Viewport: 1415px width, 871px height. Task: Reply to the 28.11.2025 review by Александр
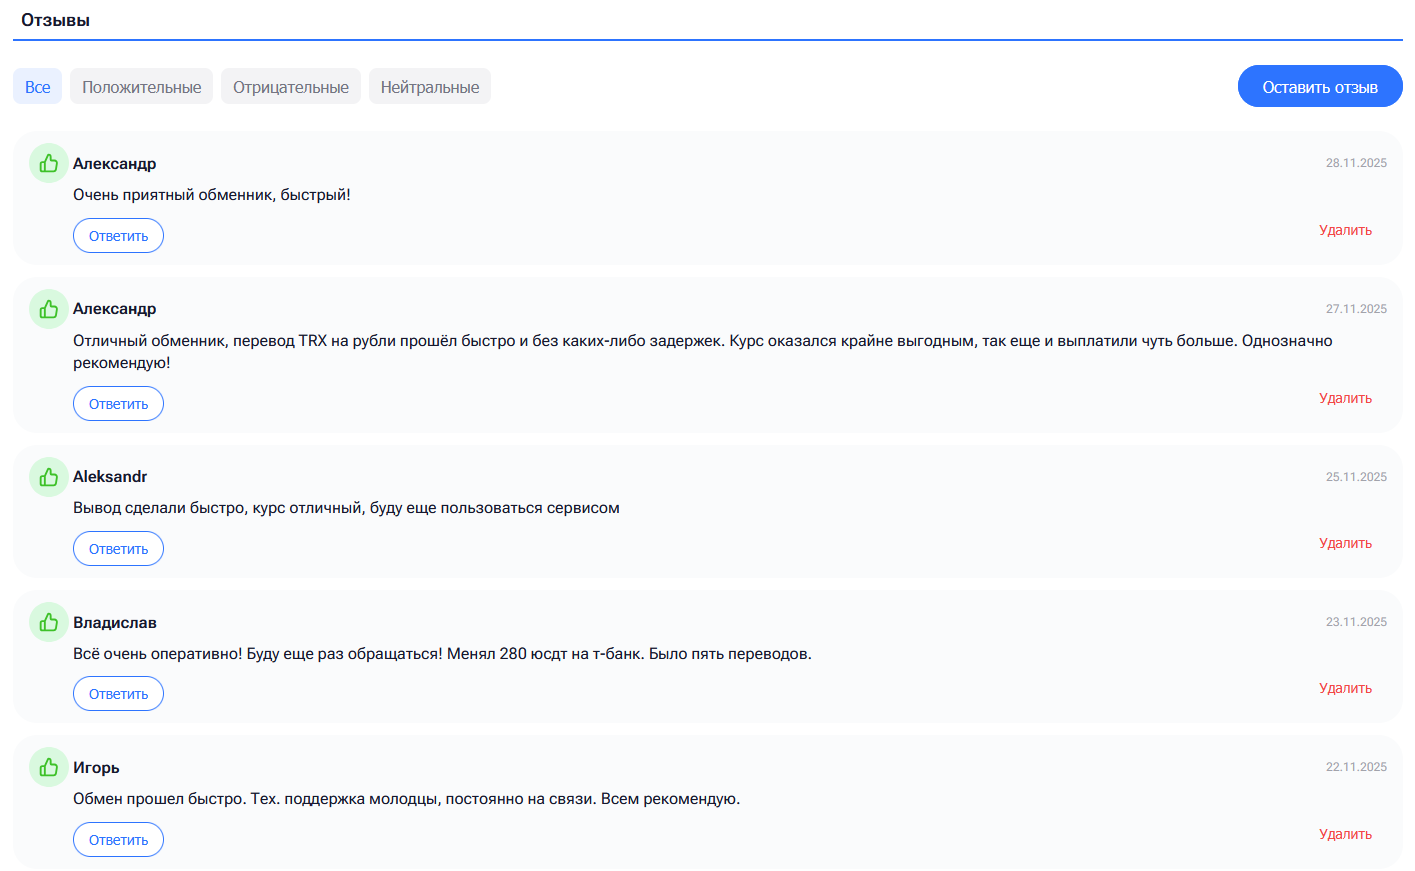[118, 236]
